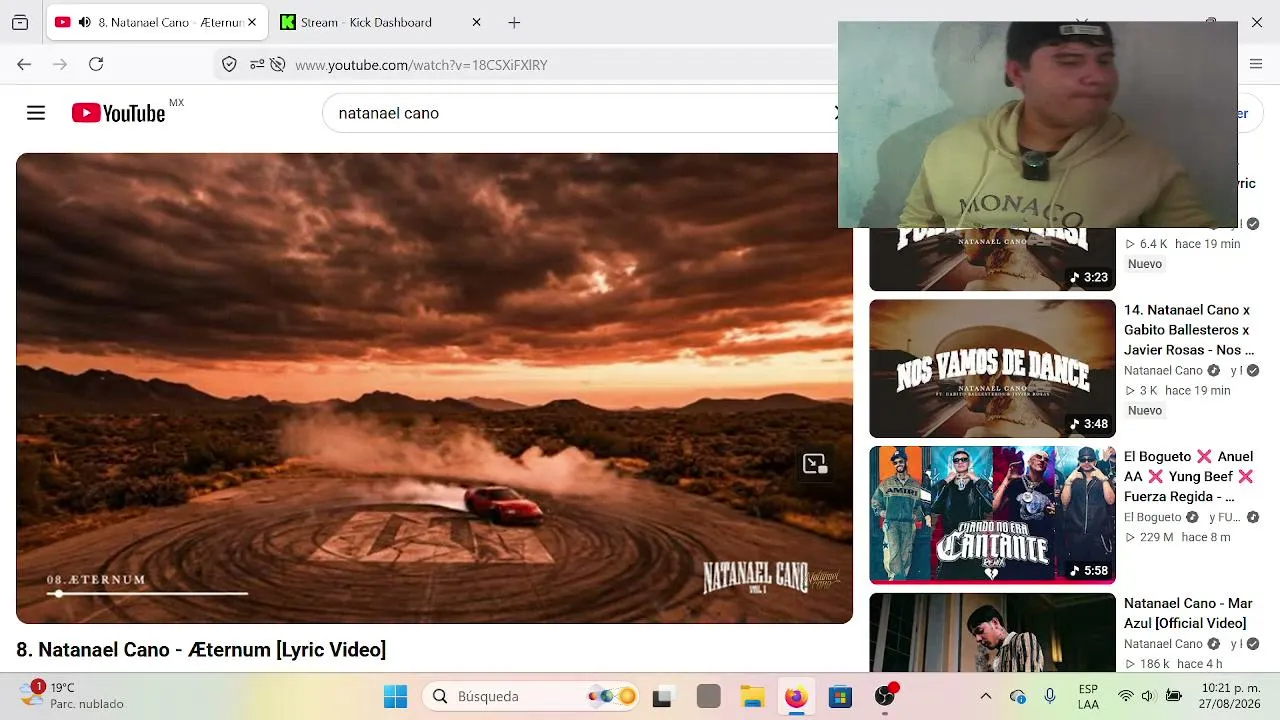Open the volume speaker tray icon
Image resolution: width=1280 pixels, height=720 pixels.
coord(1148,696)
